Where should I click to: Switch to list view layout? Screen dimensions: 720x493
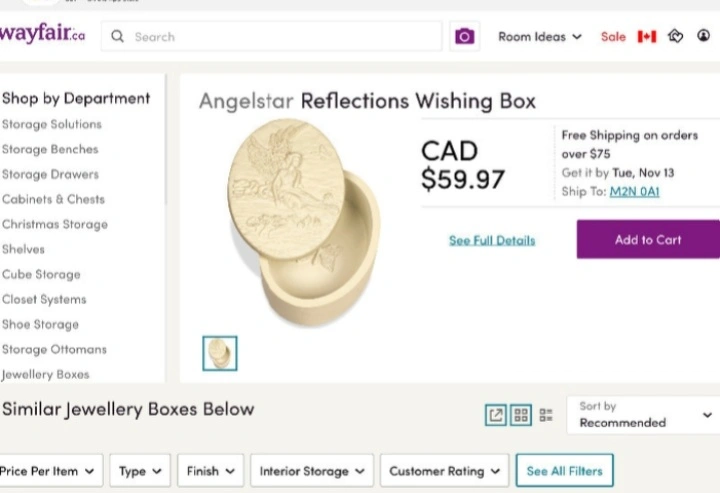pos(546,414)
